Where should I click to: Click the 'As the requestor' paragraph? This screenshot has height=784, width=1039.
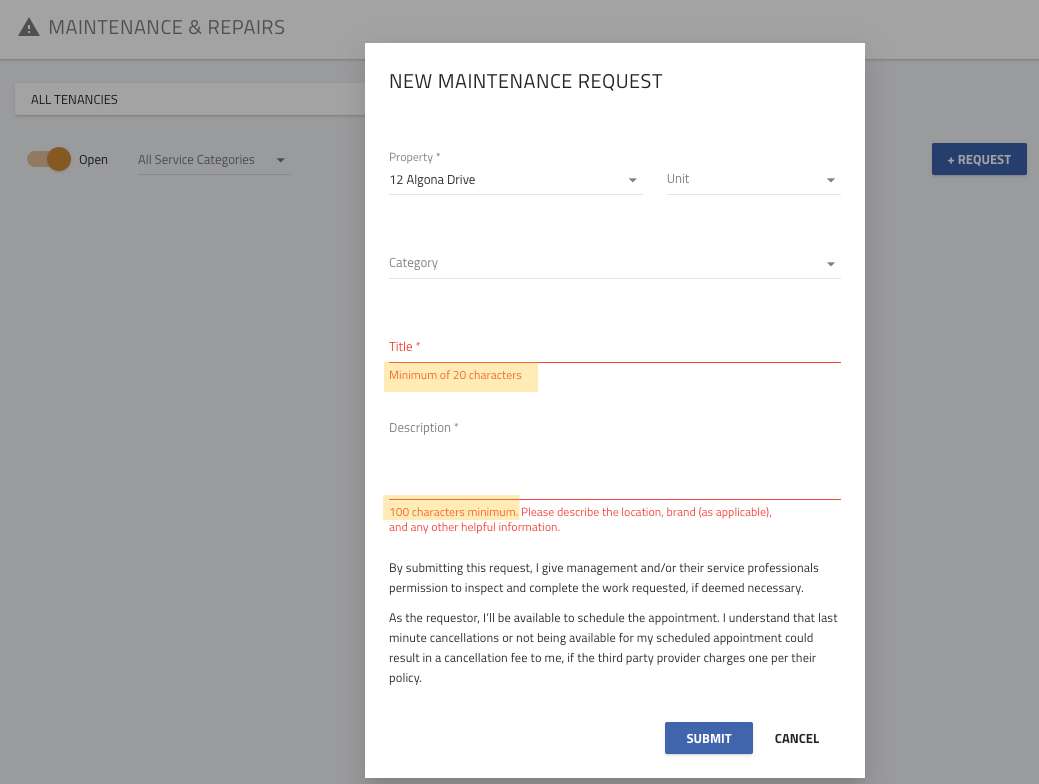[613, 647]
